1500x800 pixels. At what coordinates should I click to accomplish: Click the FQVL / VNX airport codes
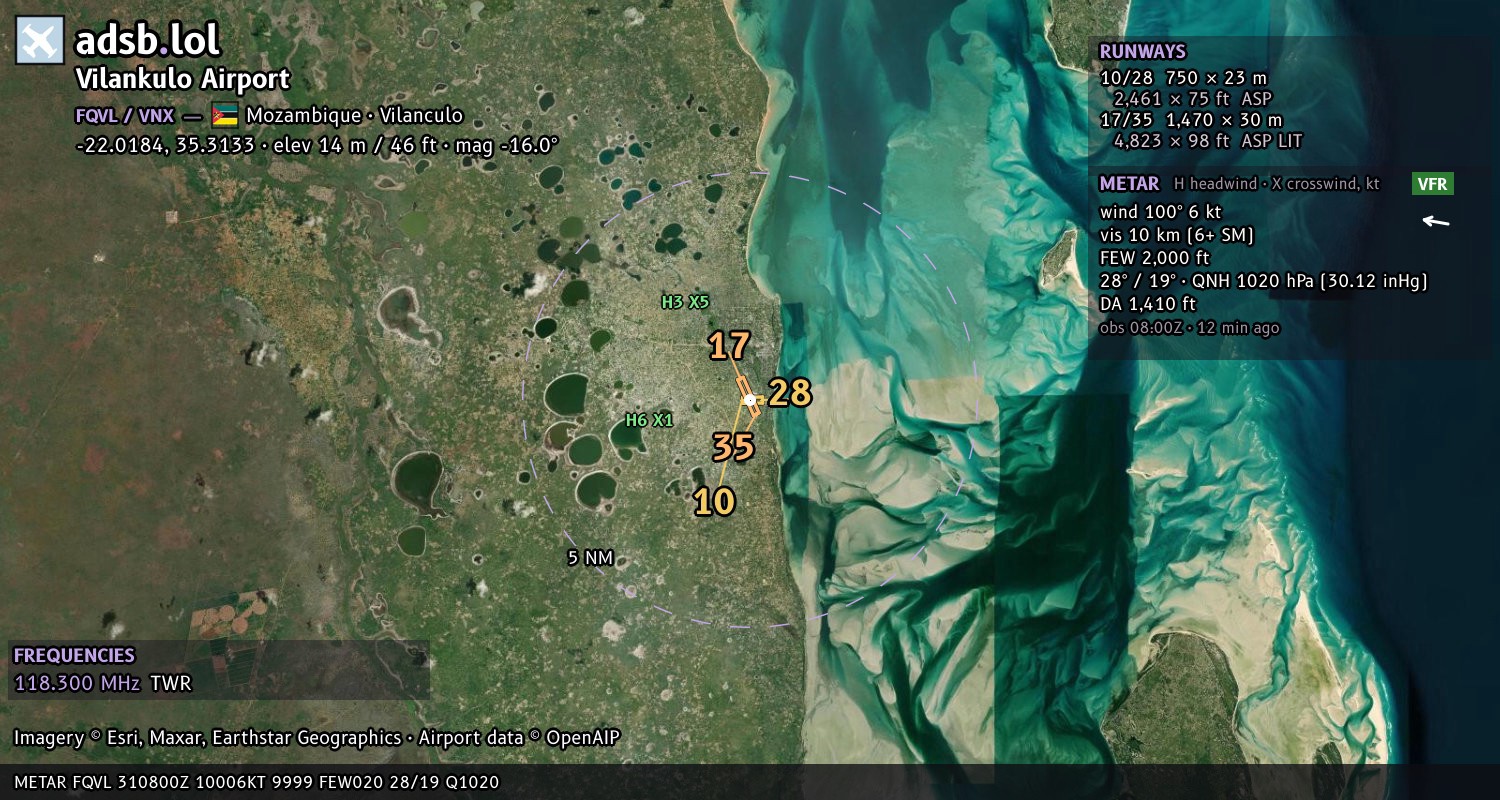(x=125, y=116)
